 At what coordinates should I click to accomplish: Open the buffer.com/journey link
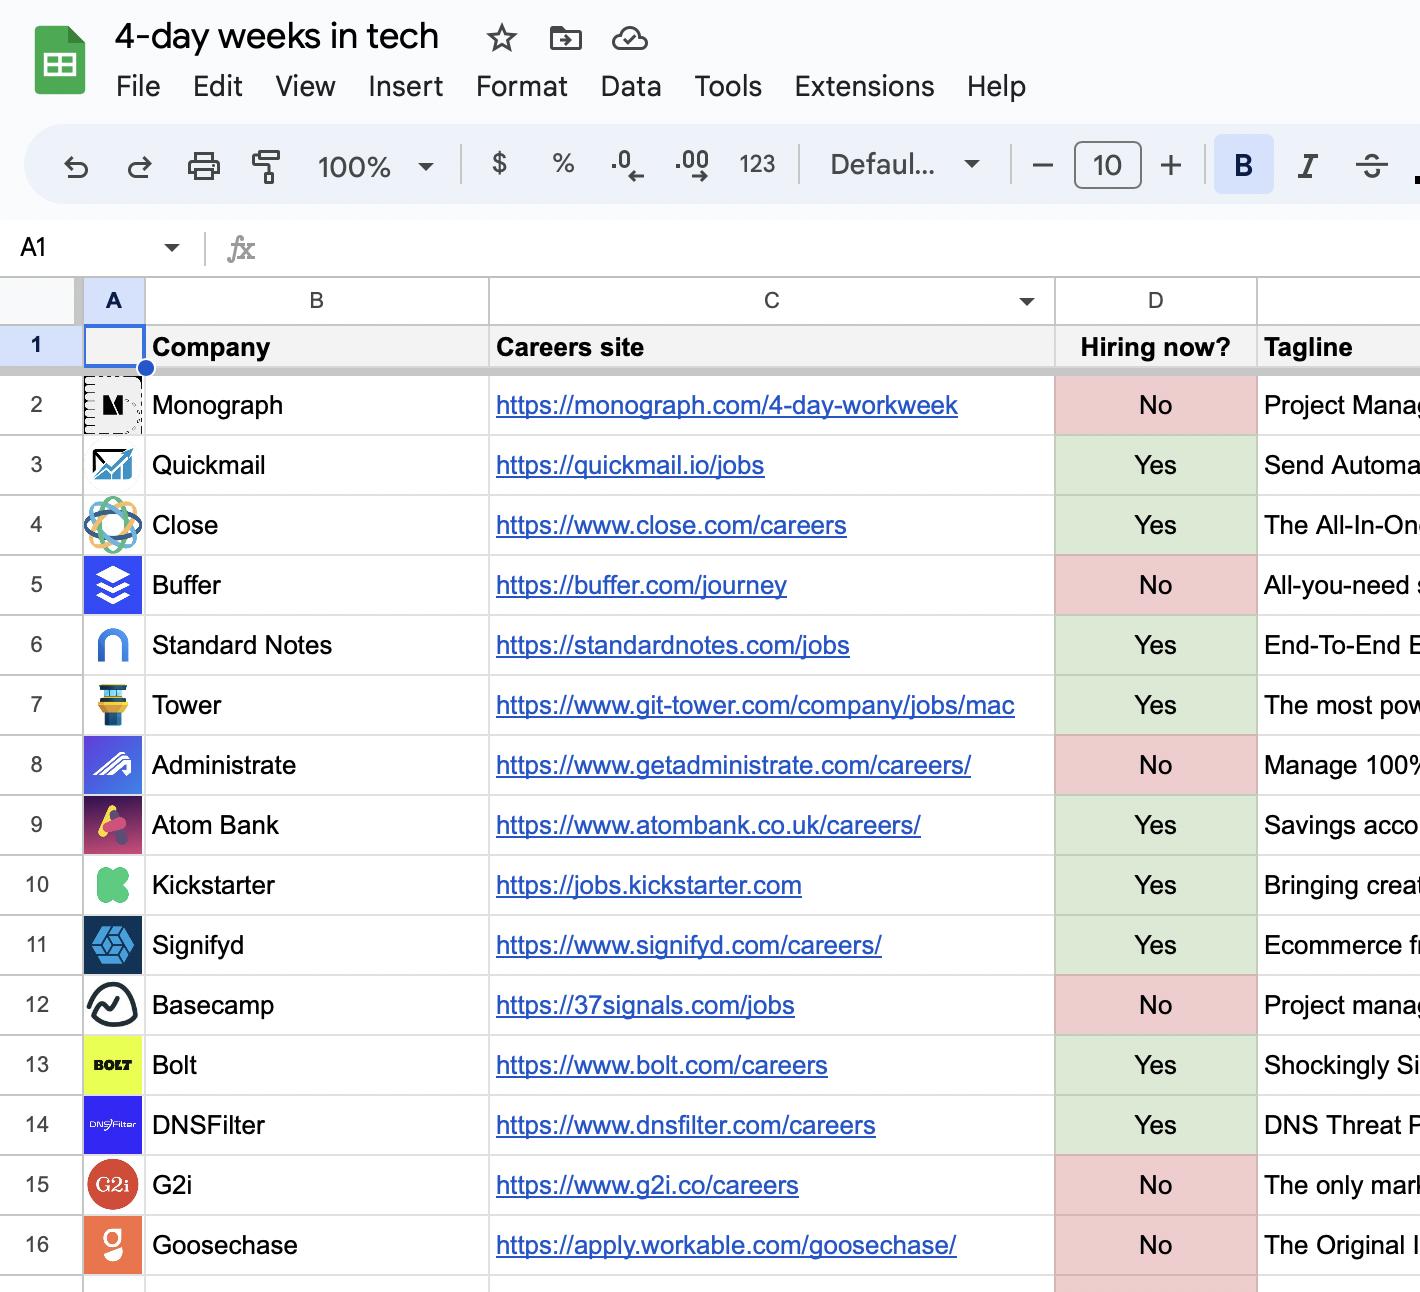[x=641, y=585]
